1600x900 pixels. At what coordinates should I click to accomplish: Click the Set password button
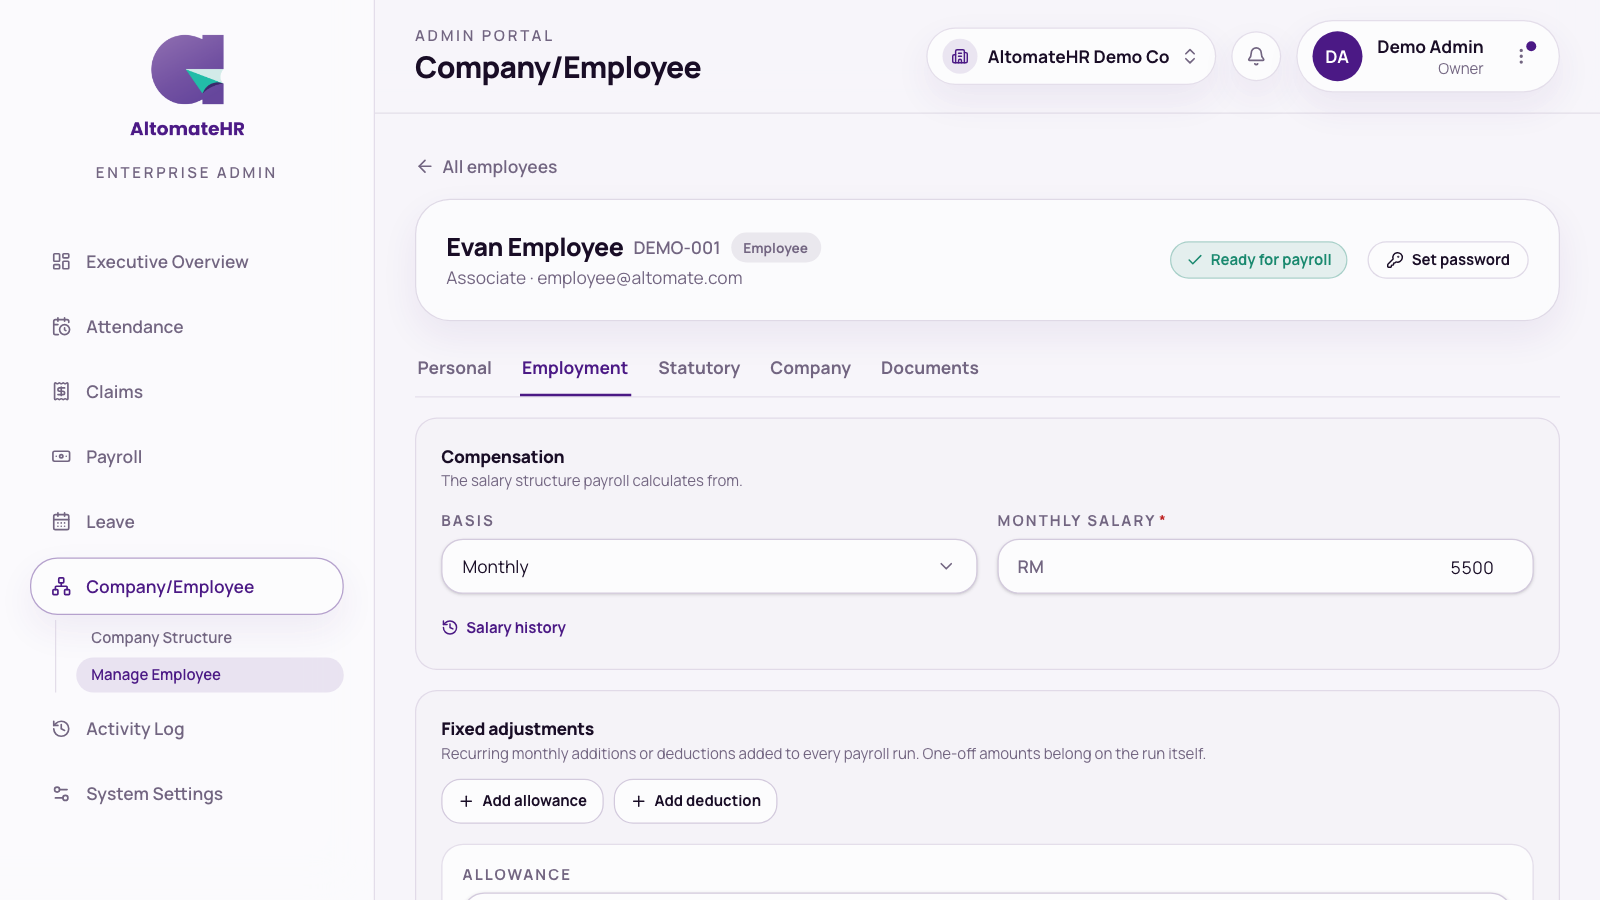tap(1448, 260)
